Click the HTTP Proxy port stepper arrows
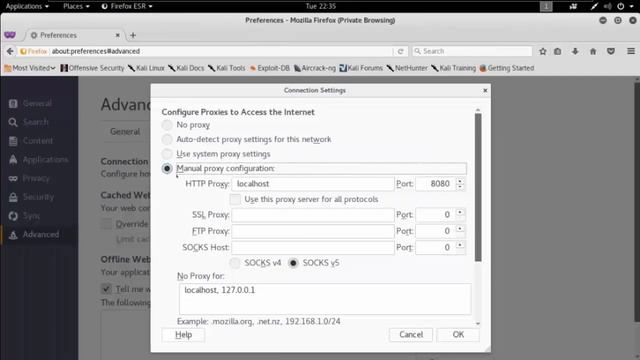640x360 pixels. click(x=460, y=184)
